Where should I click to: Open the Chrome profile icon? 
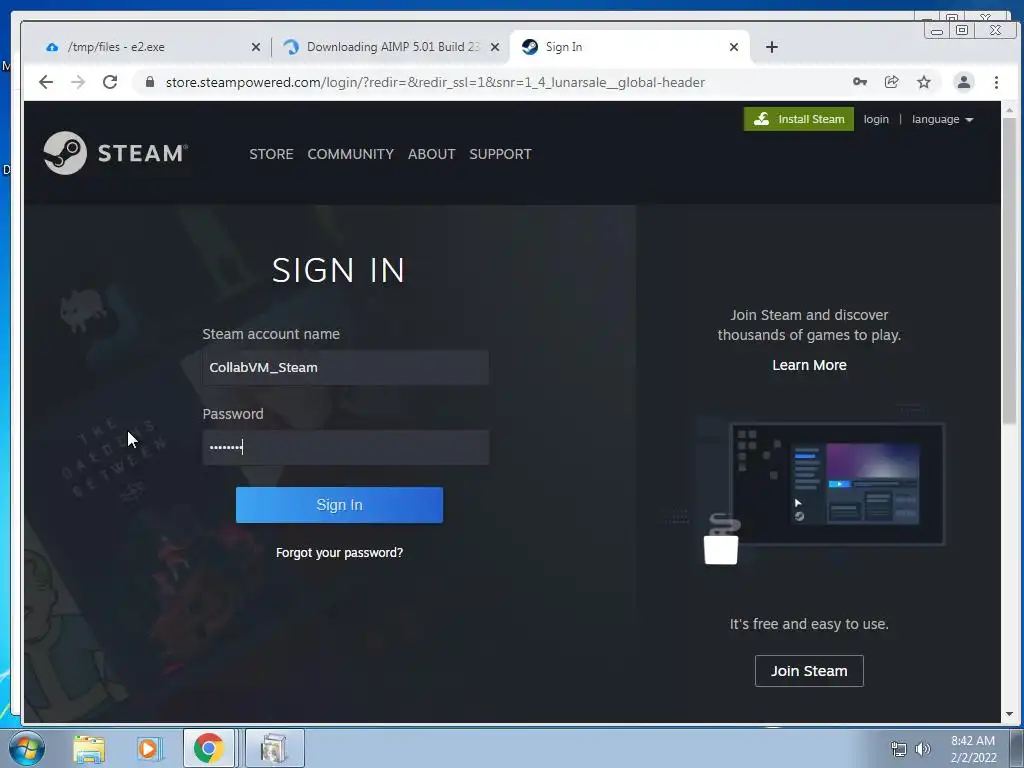click(x=963, y=82)
